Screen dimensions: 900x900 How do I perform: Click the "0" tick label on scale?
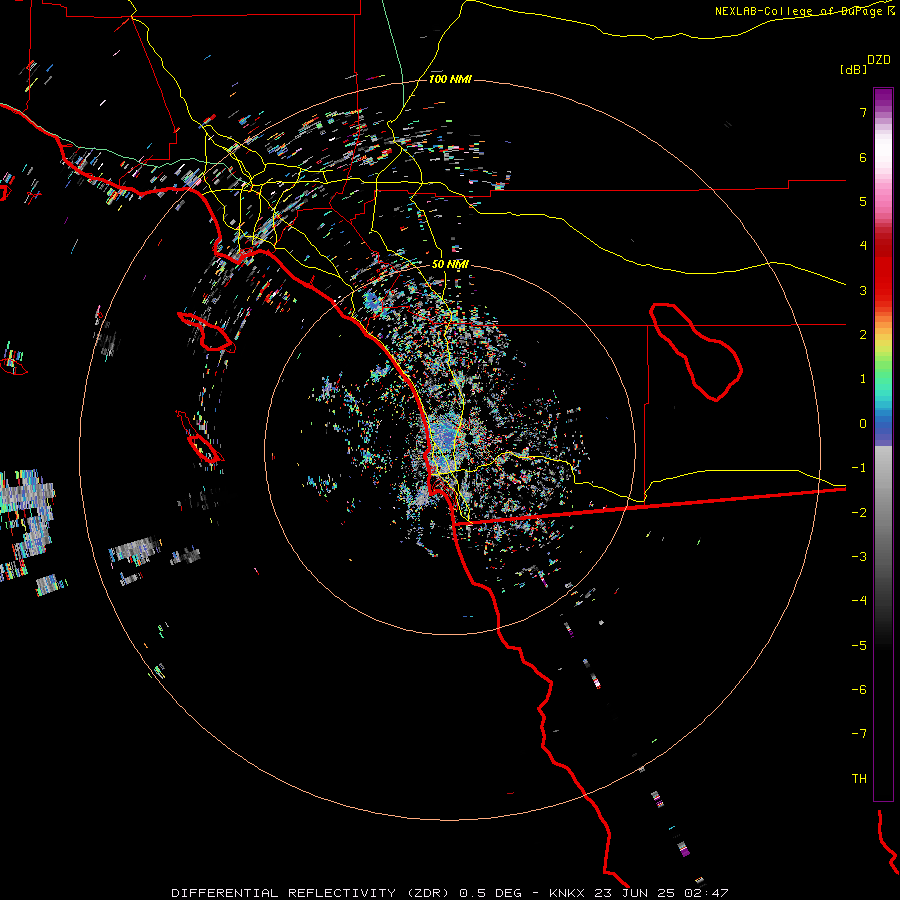tap(863, 424)
